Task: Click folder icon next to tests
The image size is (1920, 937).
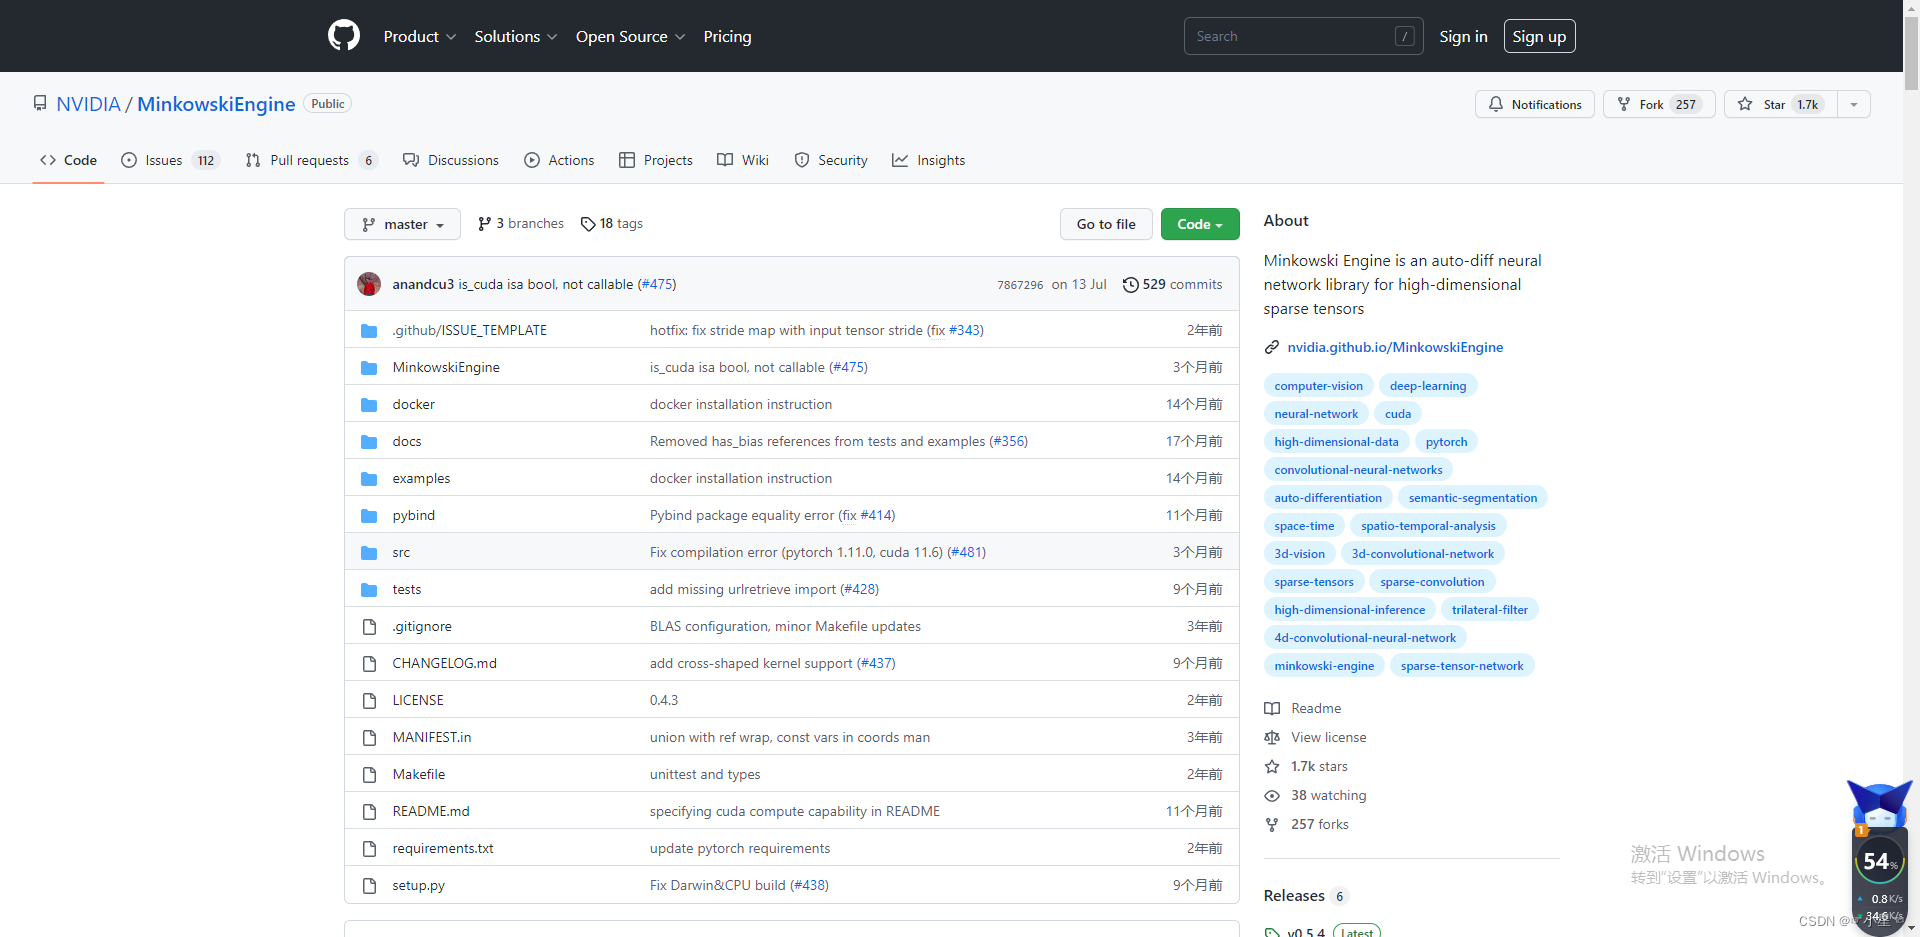Action: (369, 589)
